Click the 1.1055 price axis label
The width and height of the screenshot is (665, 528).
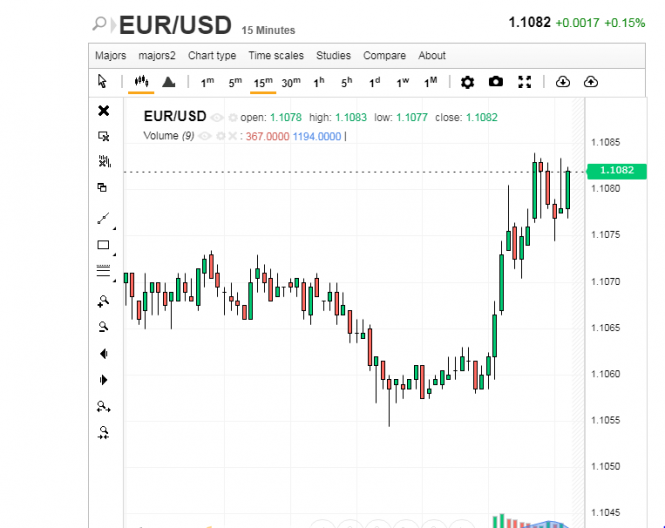click(x=606, y=420)
